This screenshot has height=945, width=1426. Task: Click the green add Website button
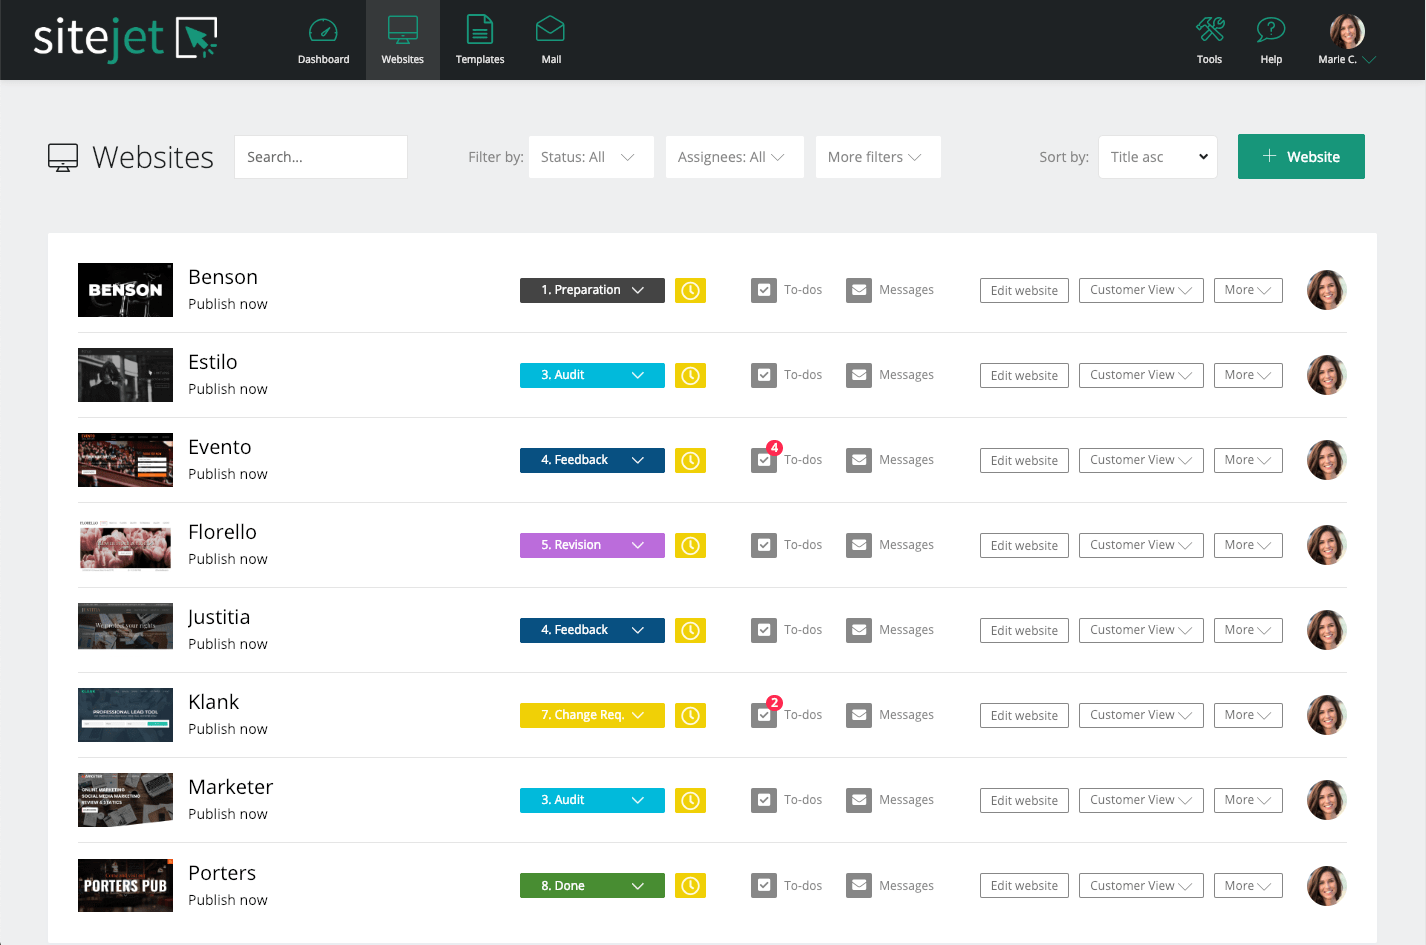pyautogui.click(x=1300, y=157)
